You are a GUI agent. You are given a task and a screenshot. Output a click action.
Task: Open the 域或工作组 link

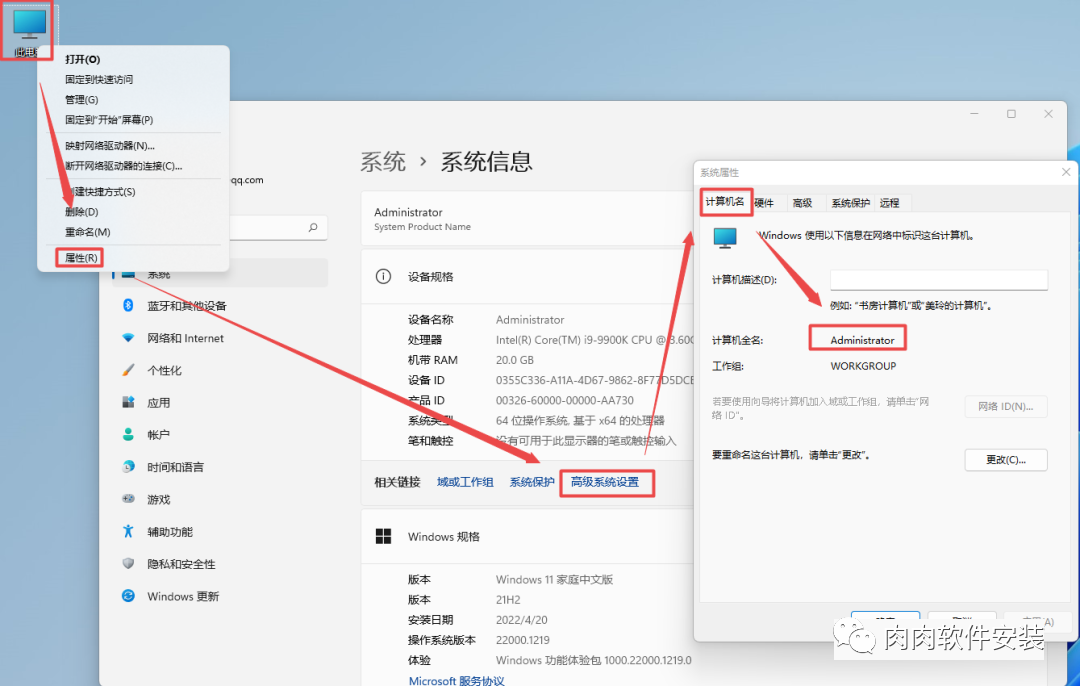pos(465,482)
